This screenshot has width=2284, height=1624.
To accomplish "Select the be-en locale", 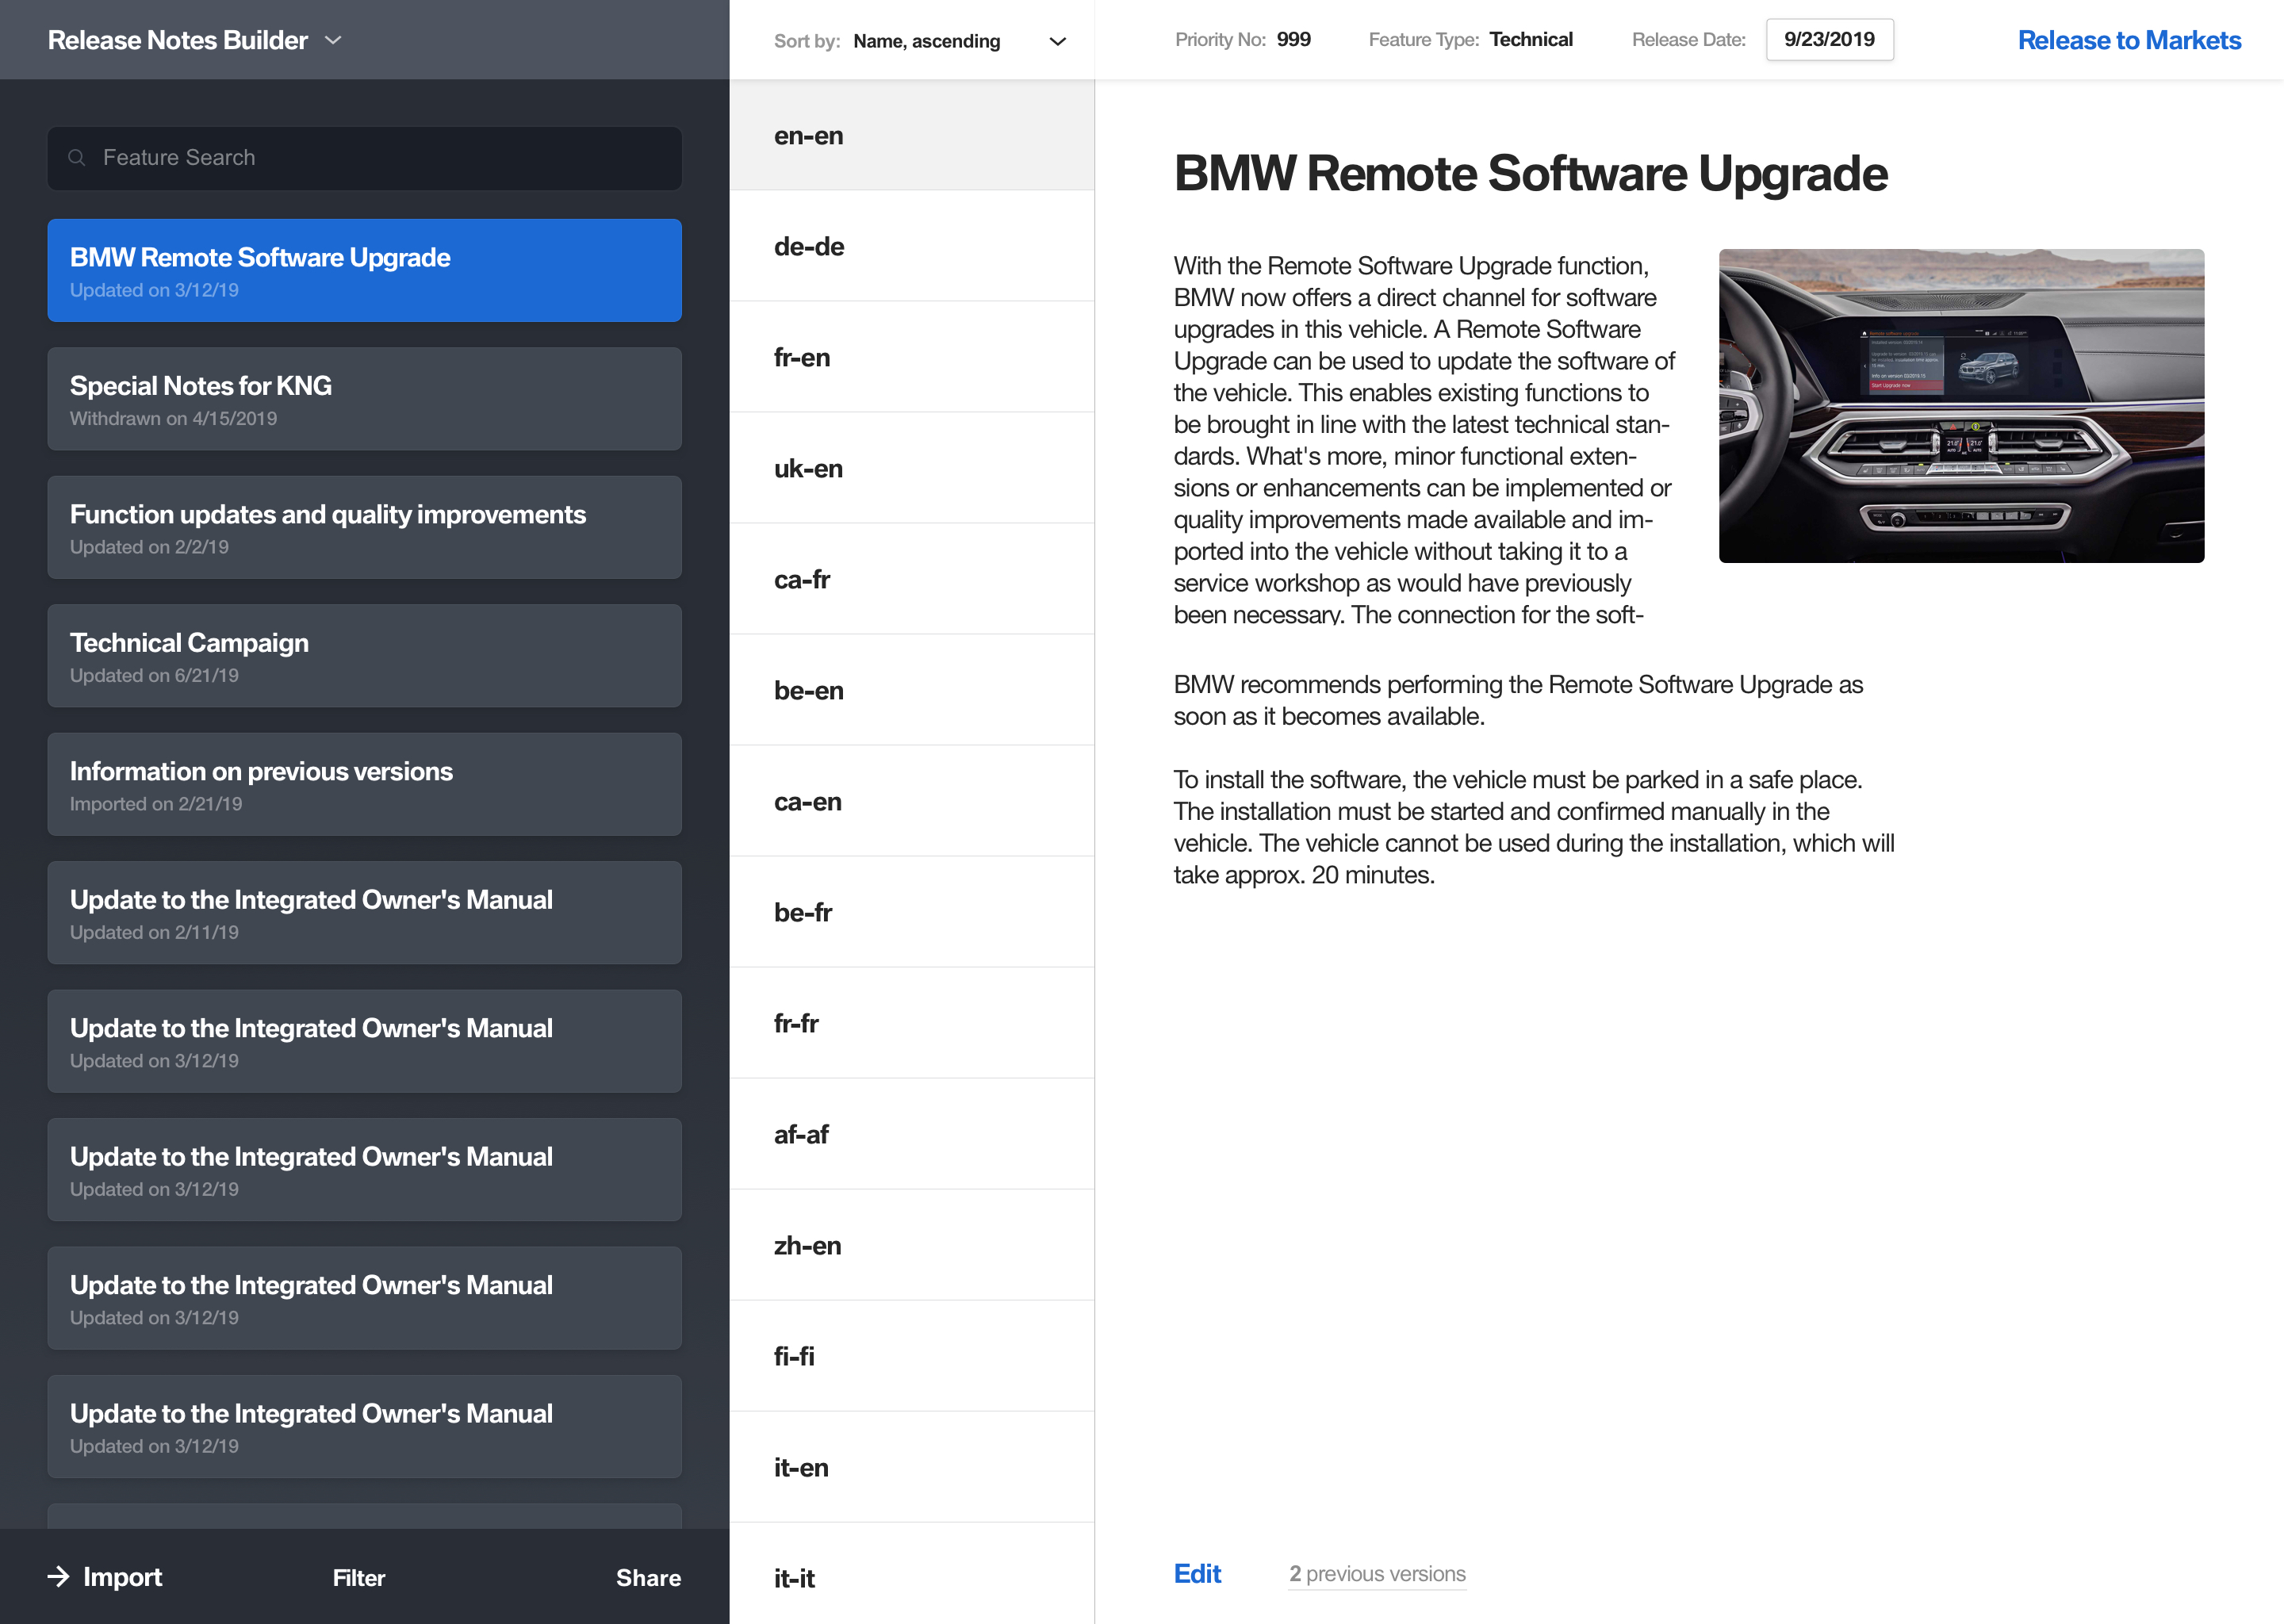I will click(x=912, y=690).
